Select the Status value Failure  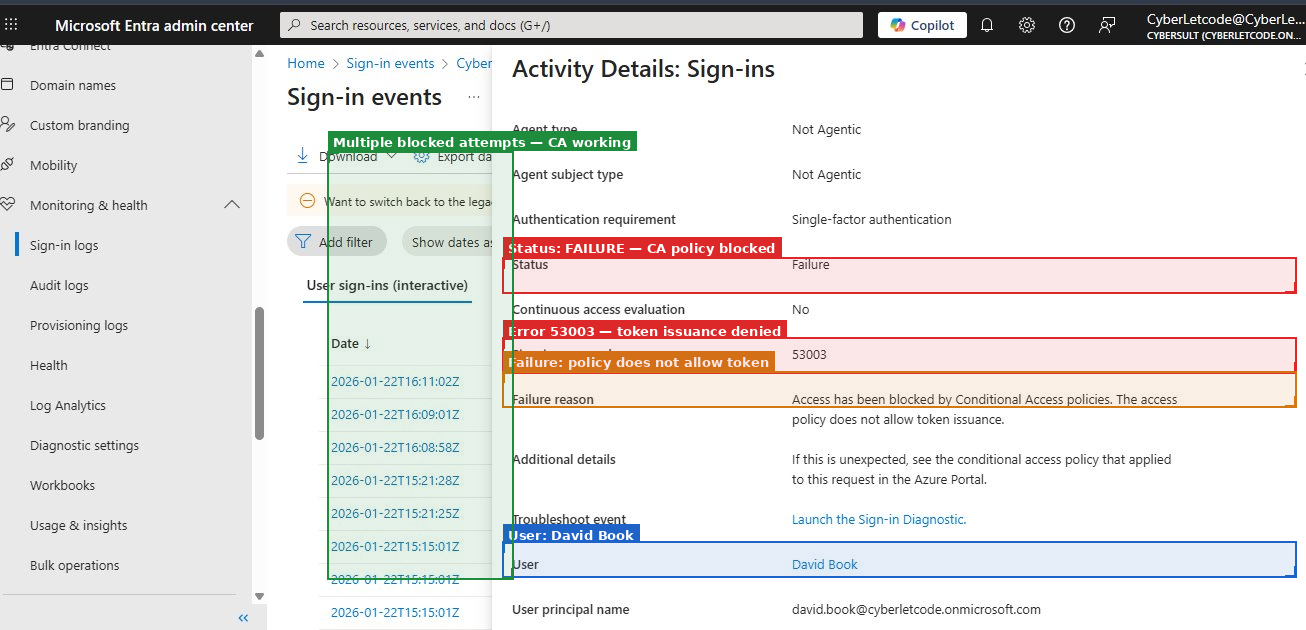[x=811, y=264]
